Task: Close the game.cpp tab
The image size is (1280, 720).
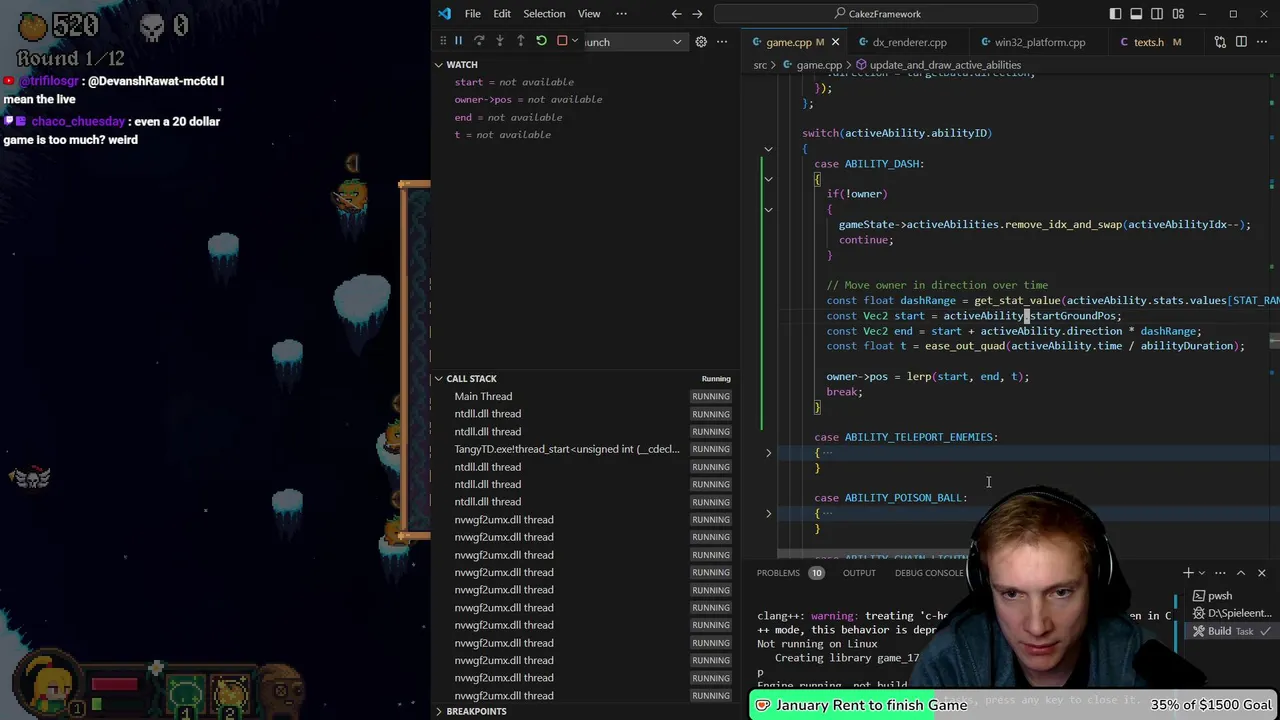Action: point(835,42)
